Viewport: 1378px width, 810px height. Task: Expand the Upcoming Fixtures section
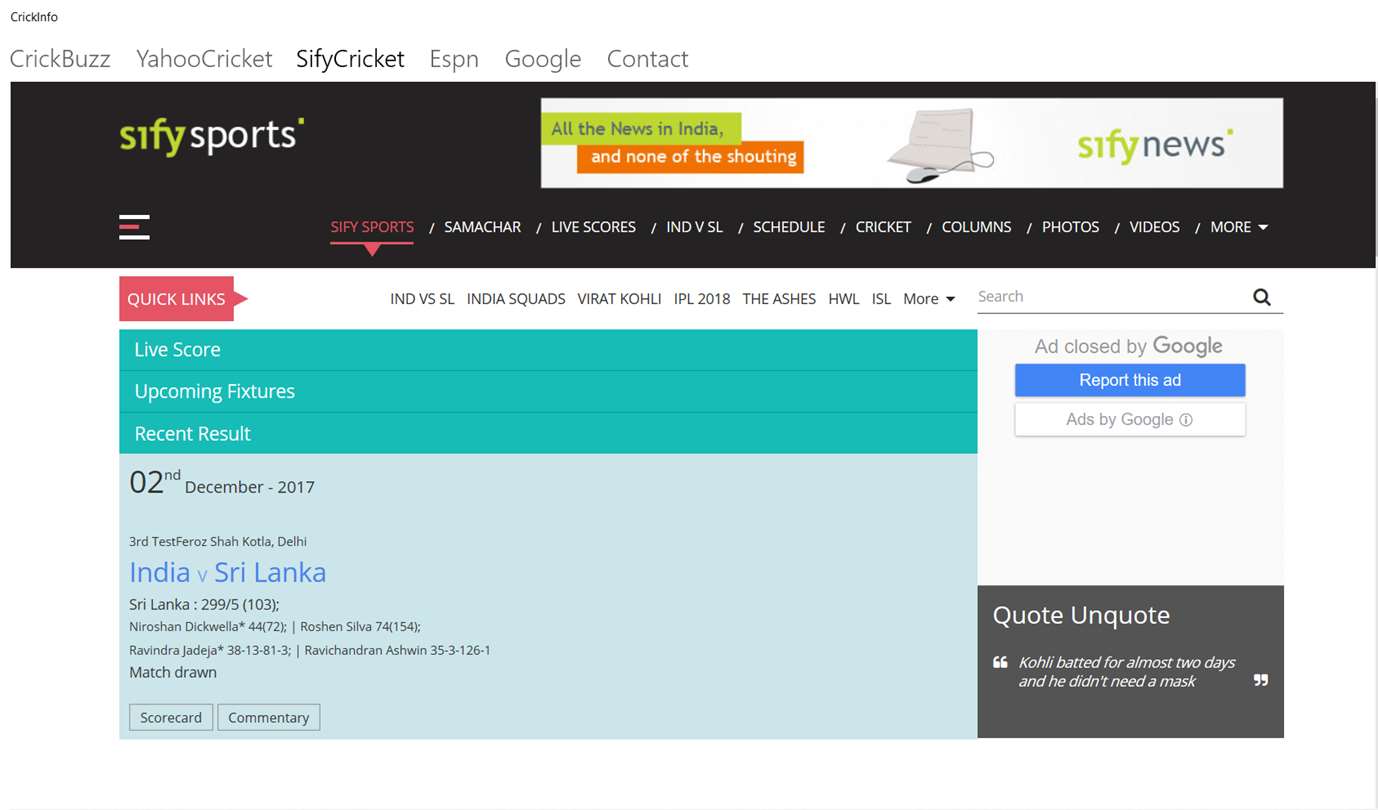548,392
